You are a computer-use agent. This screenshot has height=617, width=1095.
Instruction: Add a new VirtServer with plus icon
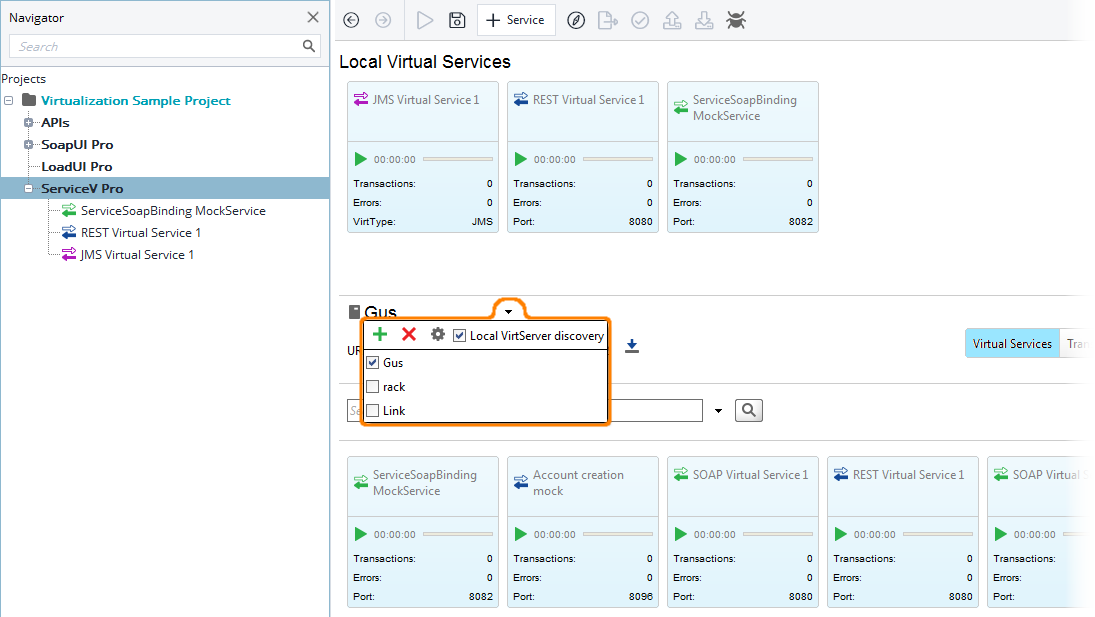click(380, 334)
